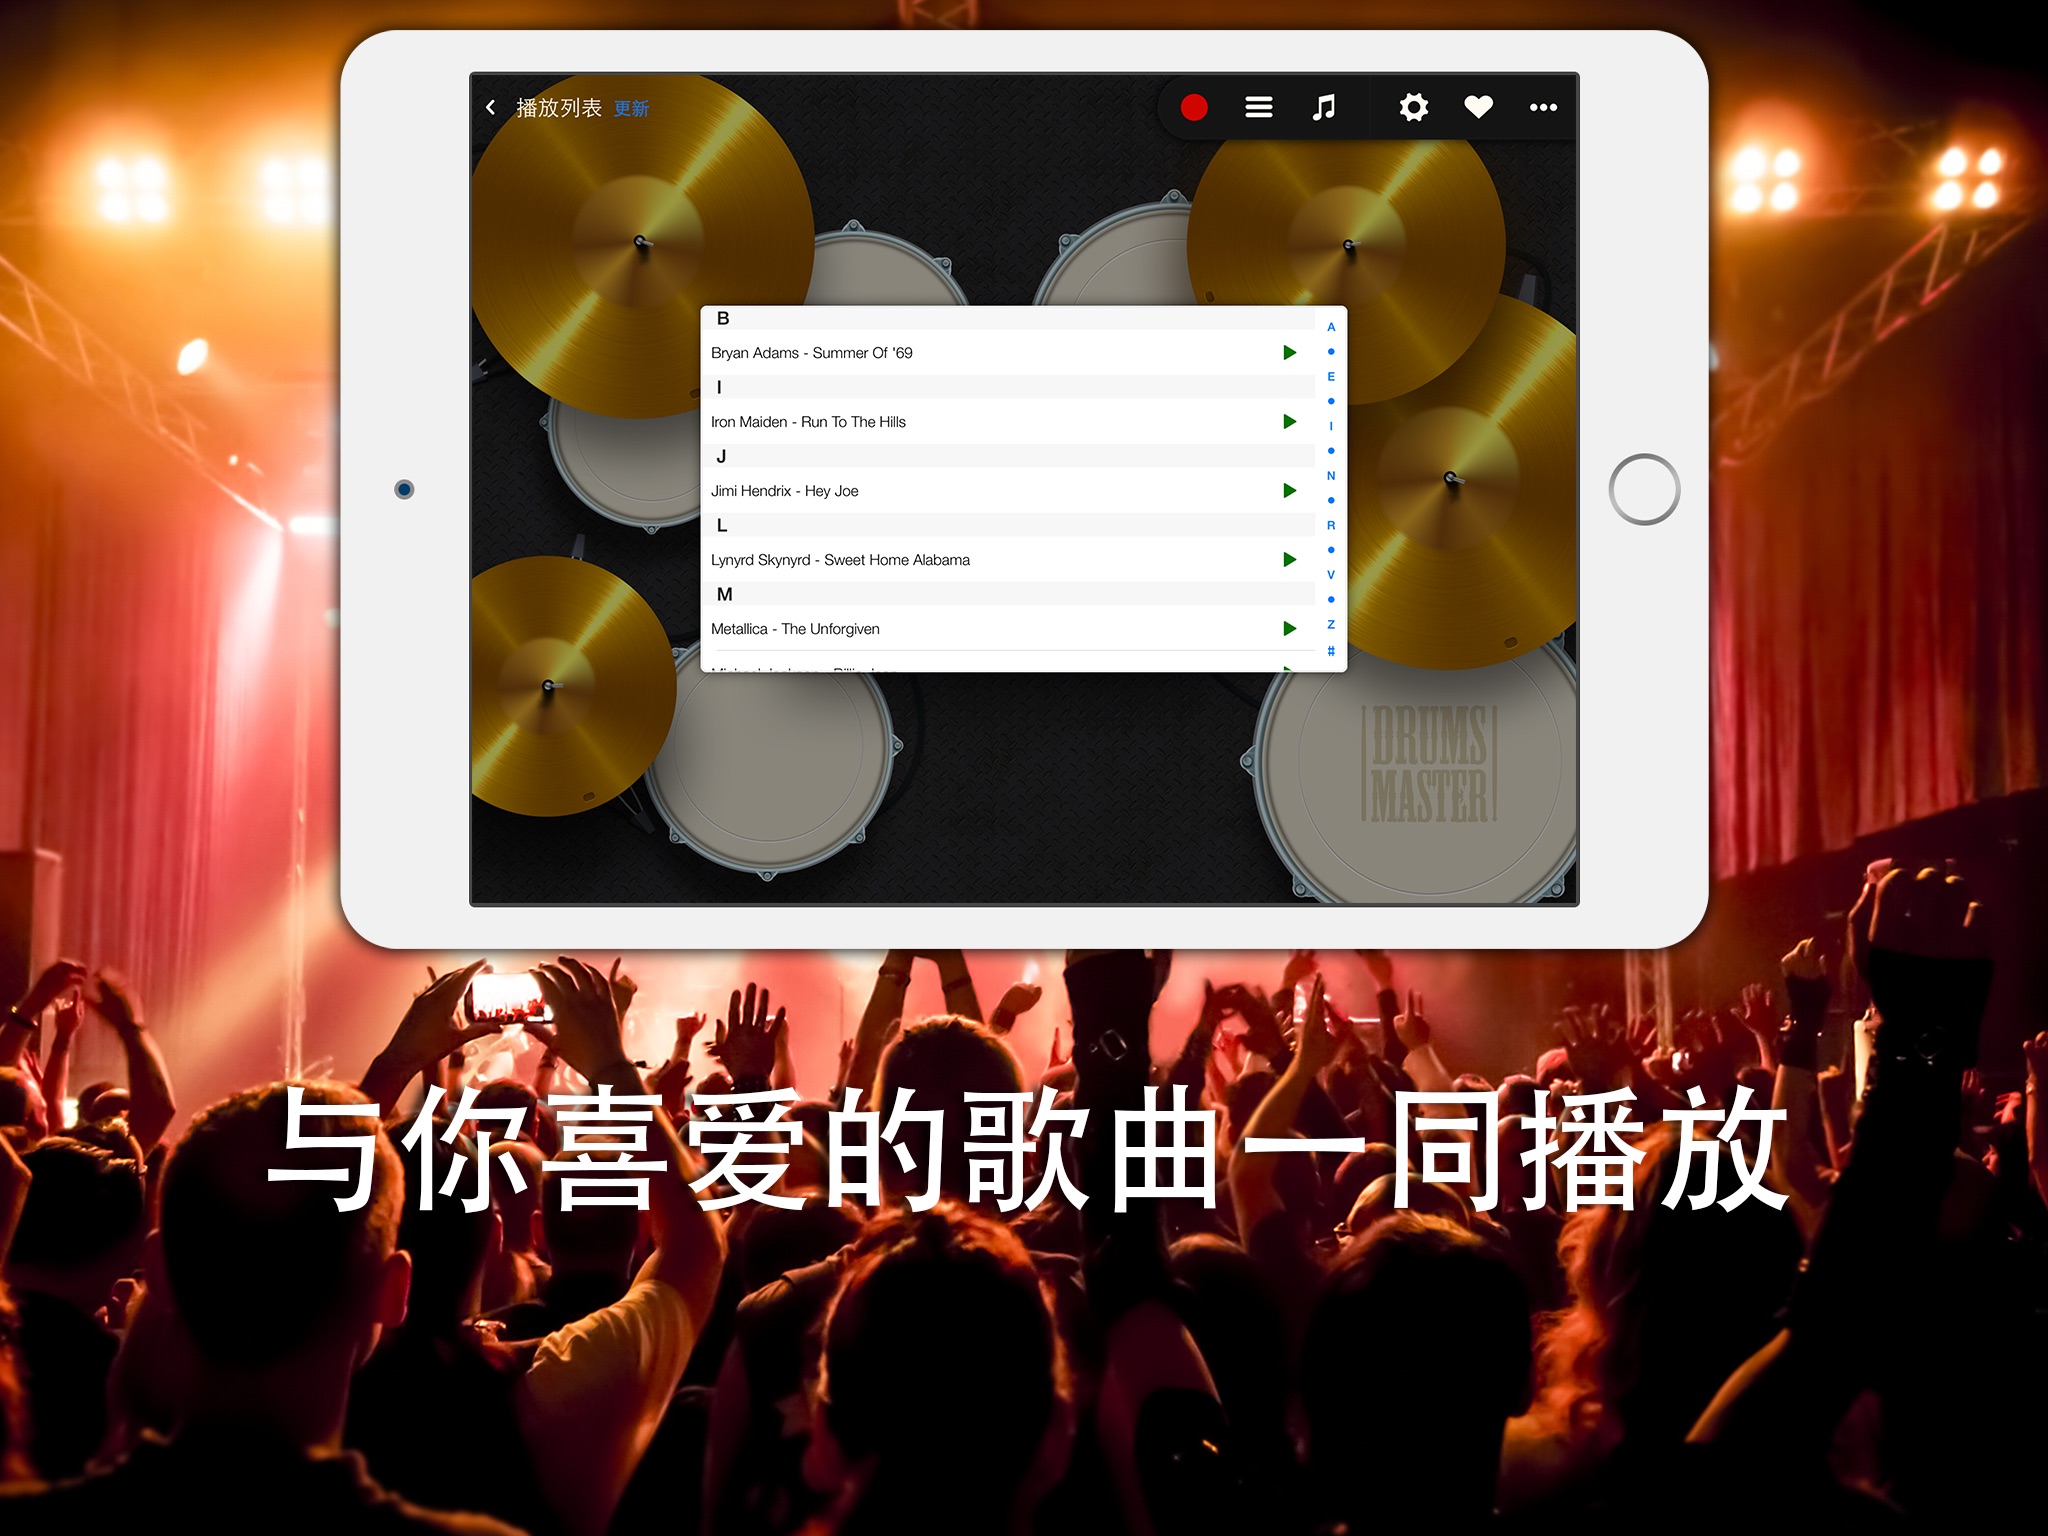The width and height of the screenshot is (2048, 1536).
Task: Open the music note library icon
Action: click(x=1321, y=108)
